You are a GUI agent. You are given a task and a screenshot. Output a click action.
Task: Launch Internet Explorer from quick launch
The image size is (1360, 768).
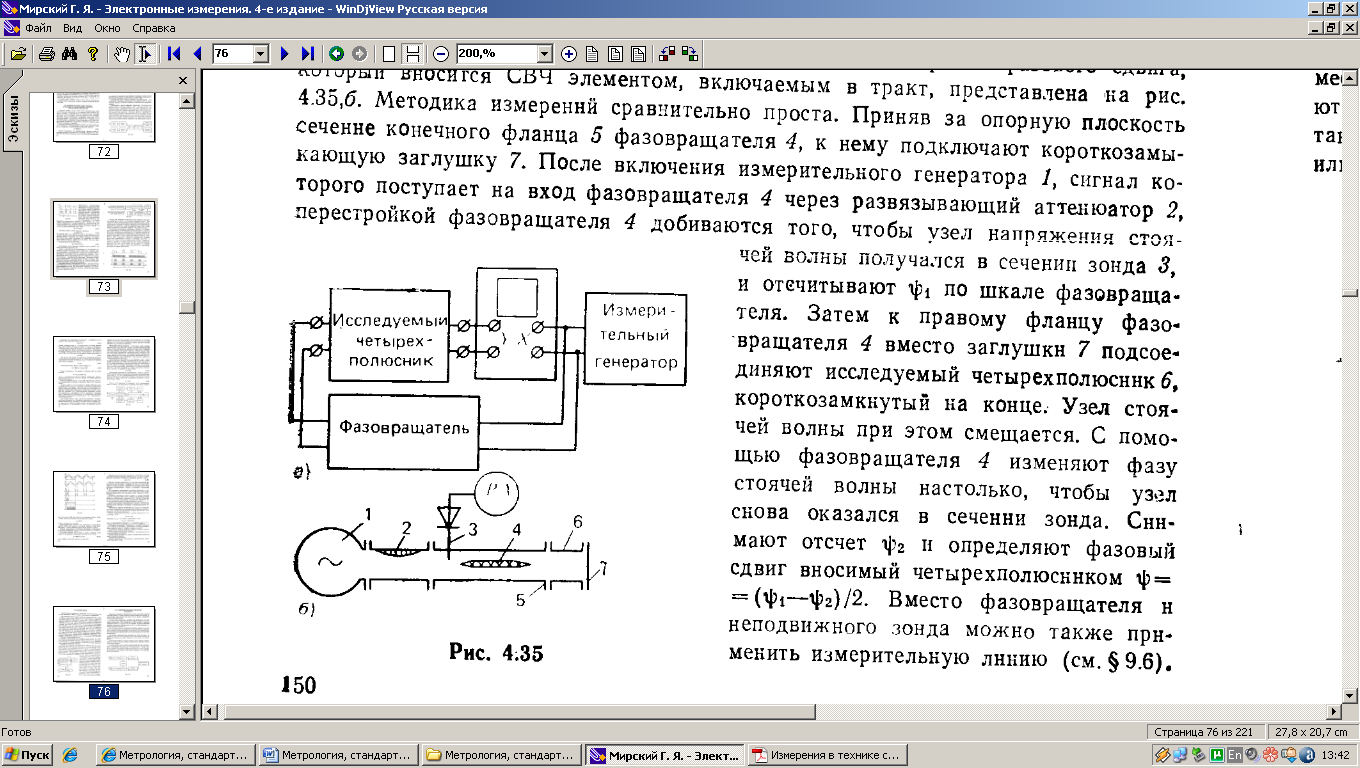[70, 755]
